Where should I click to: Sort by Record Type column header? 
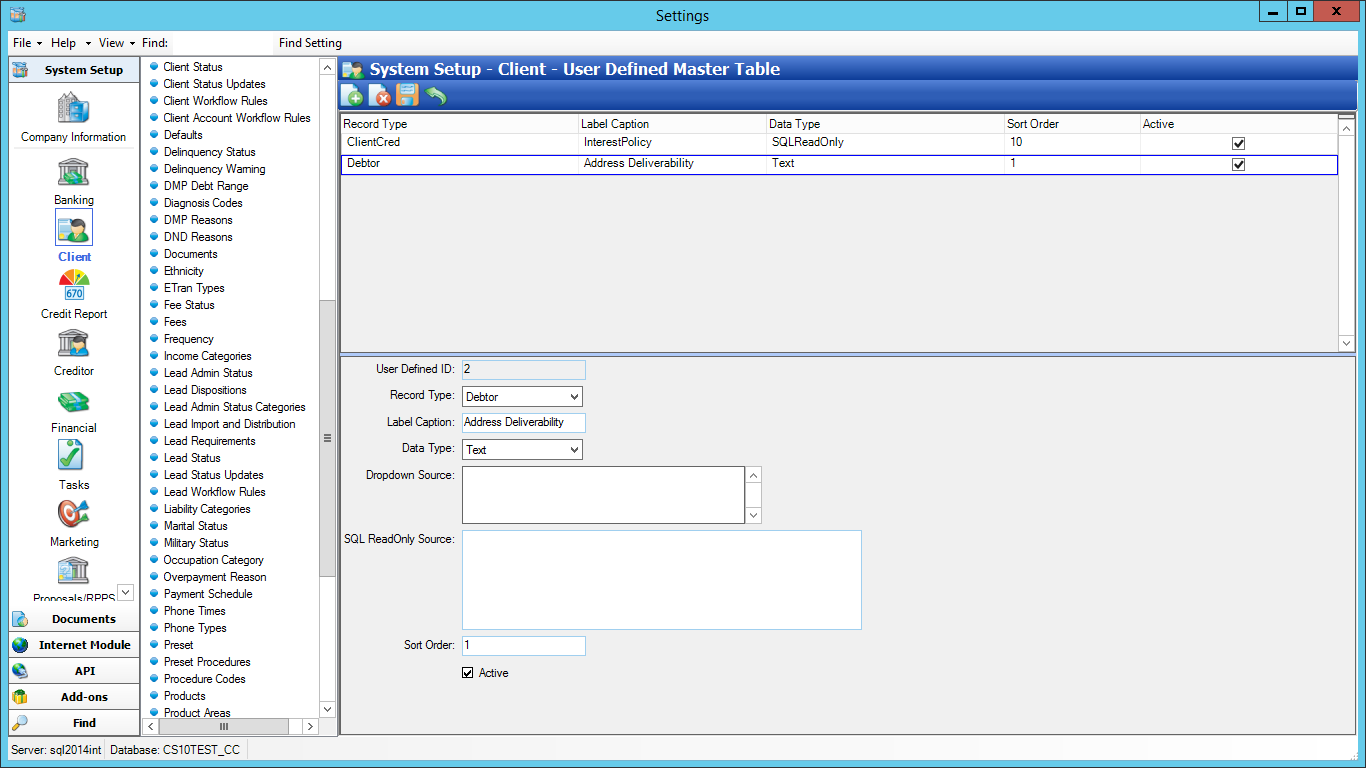point(460,124)
